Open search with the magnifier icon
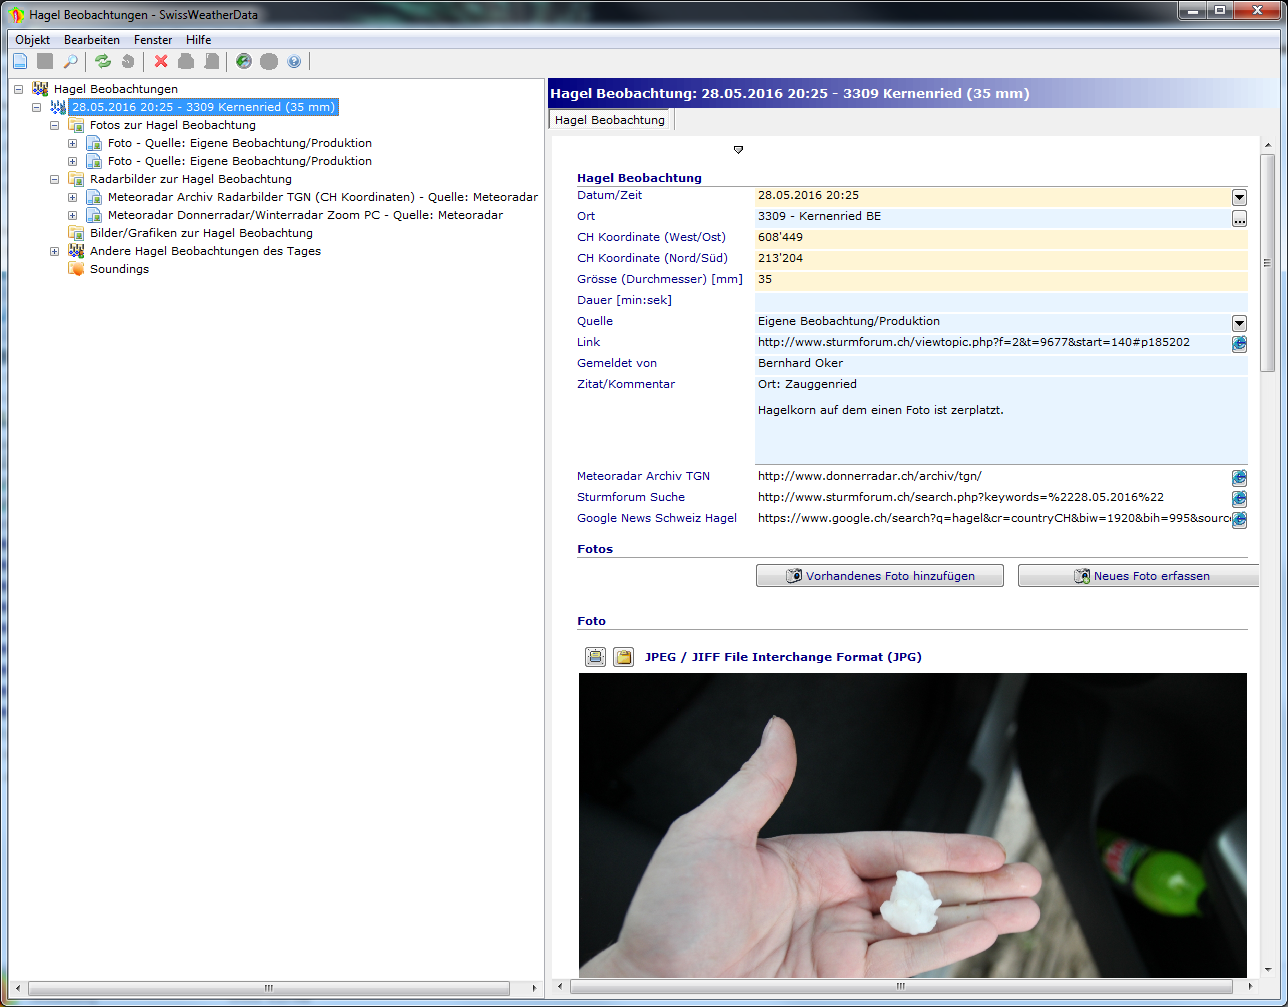The image size is (1288, 1007). [x=70, y=62]
